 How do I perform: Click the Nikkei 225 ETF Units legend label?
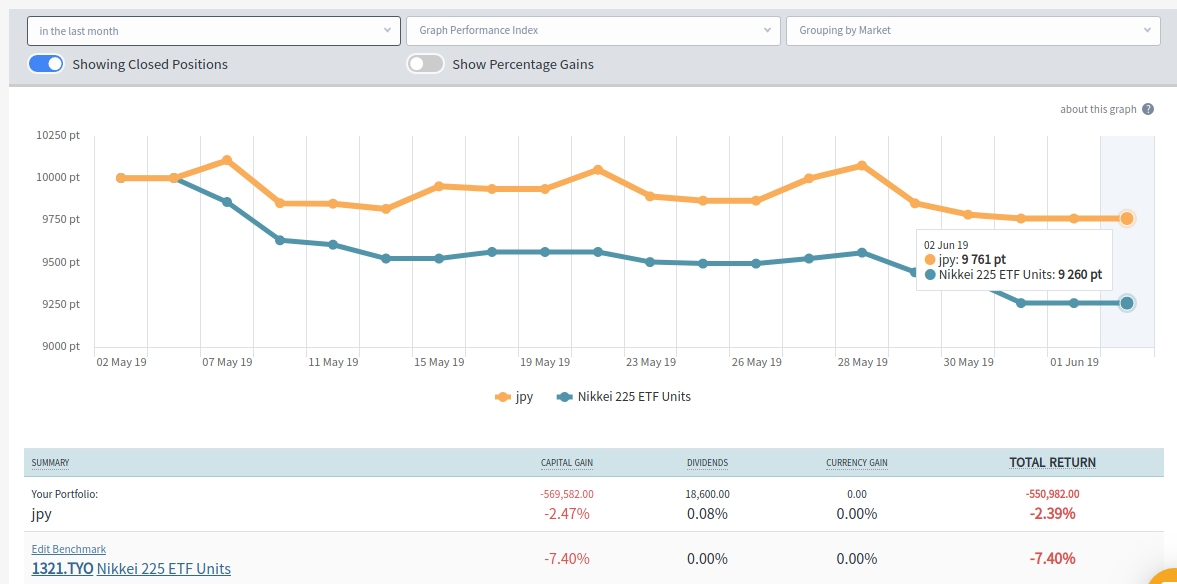(634, 397)
